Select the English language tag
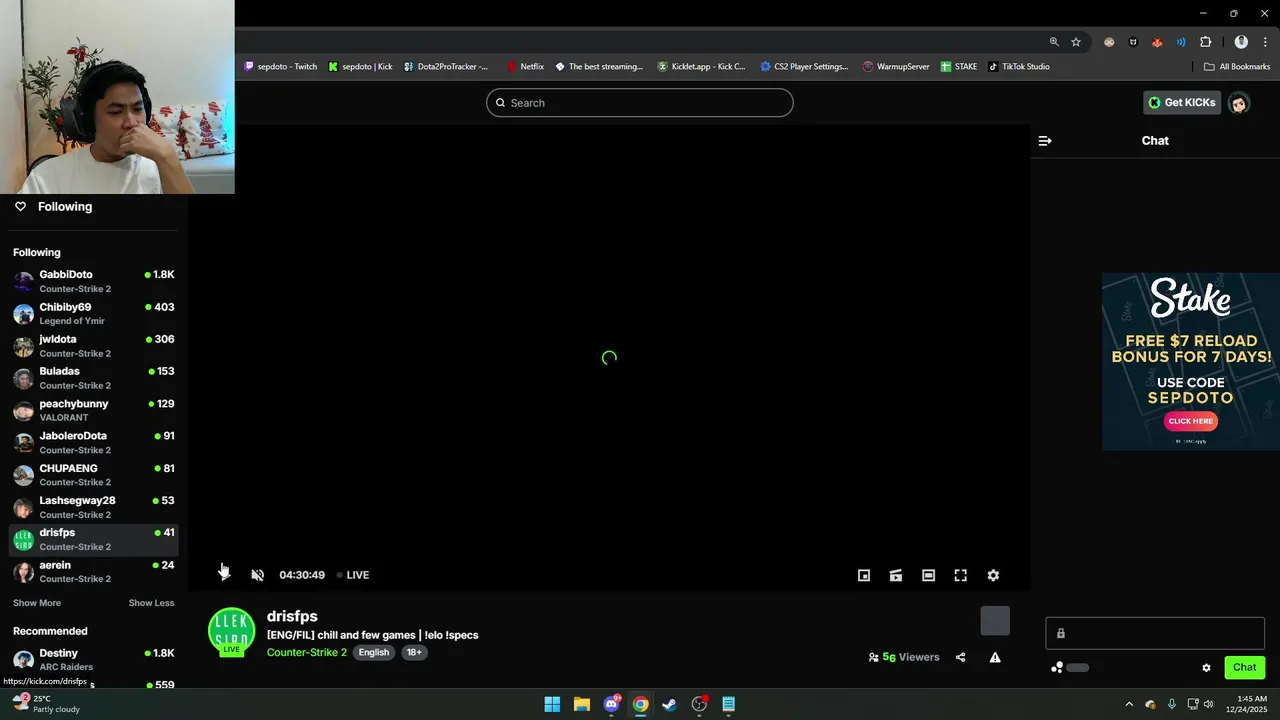Screen dimensions: 1280x720 [x=374, y=652]
